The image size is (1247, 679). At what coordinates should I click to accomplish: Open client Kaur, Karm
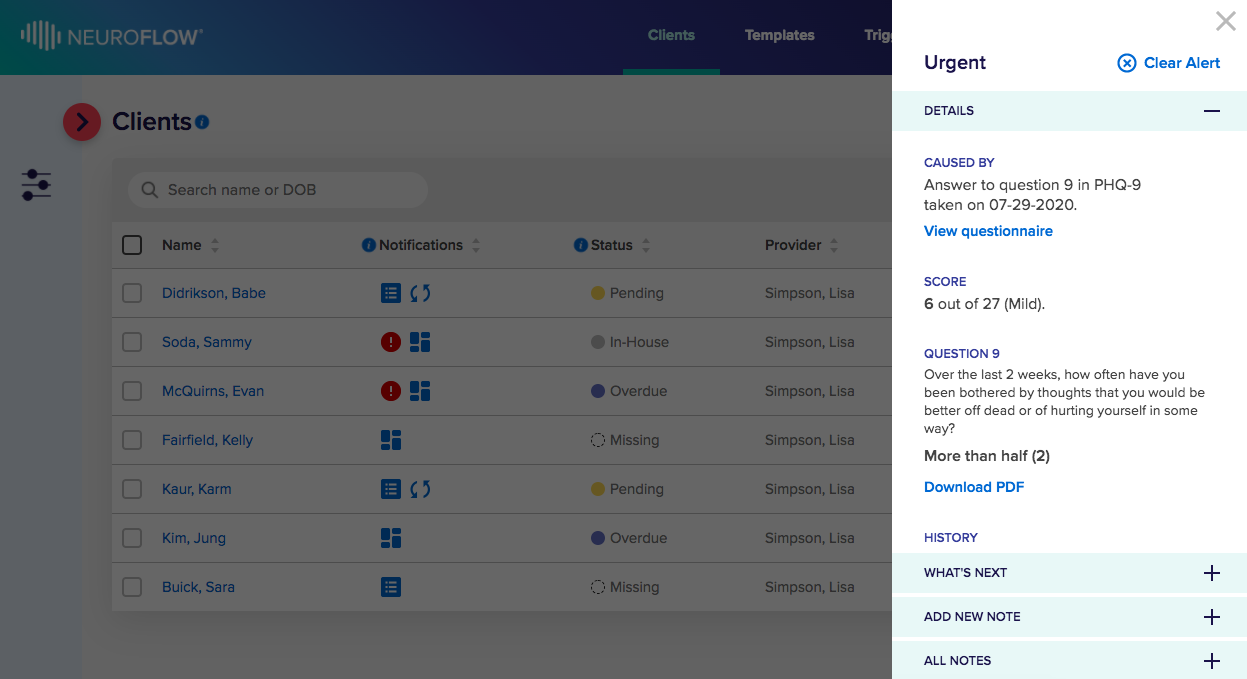[x=197, y=489]
